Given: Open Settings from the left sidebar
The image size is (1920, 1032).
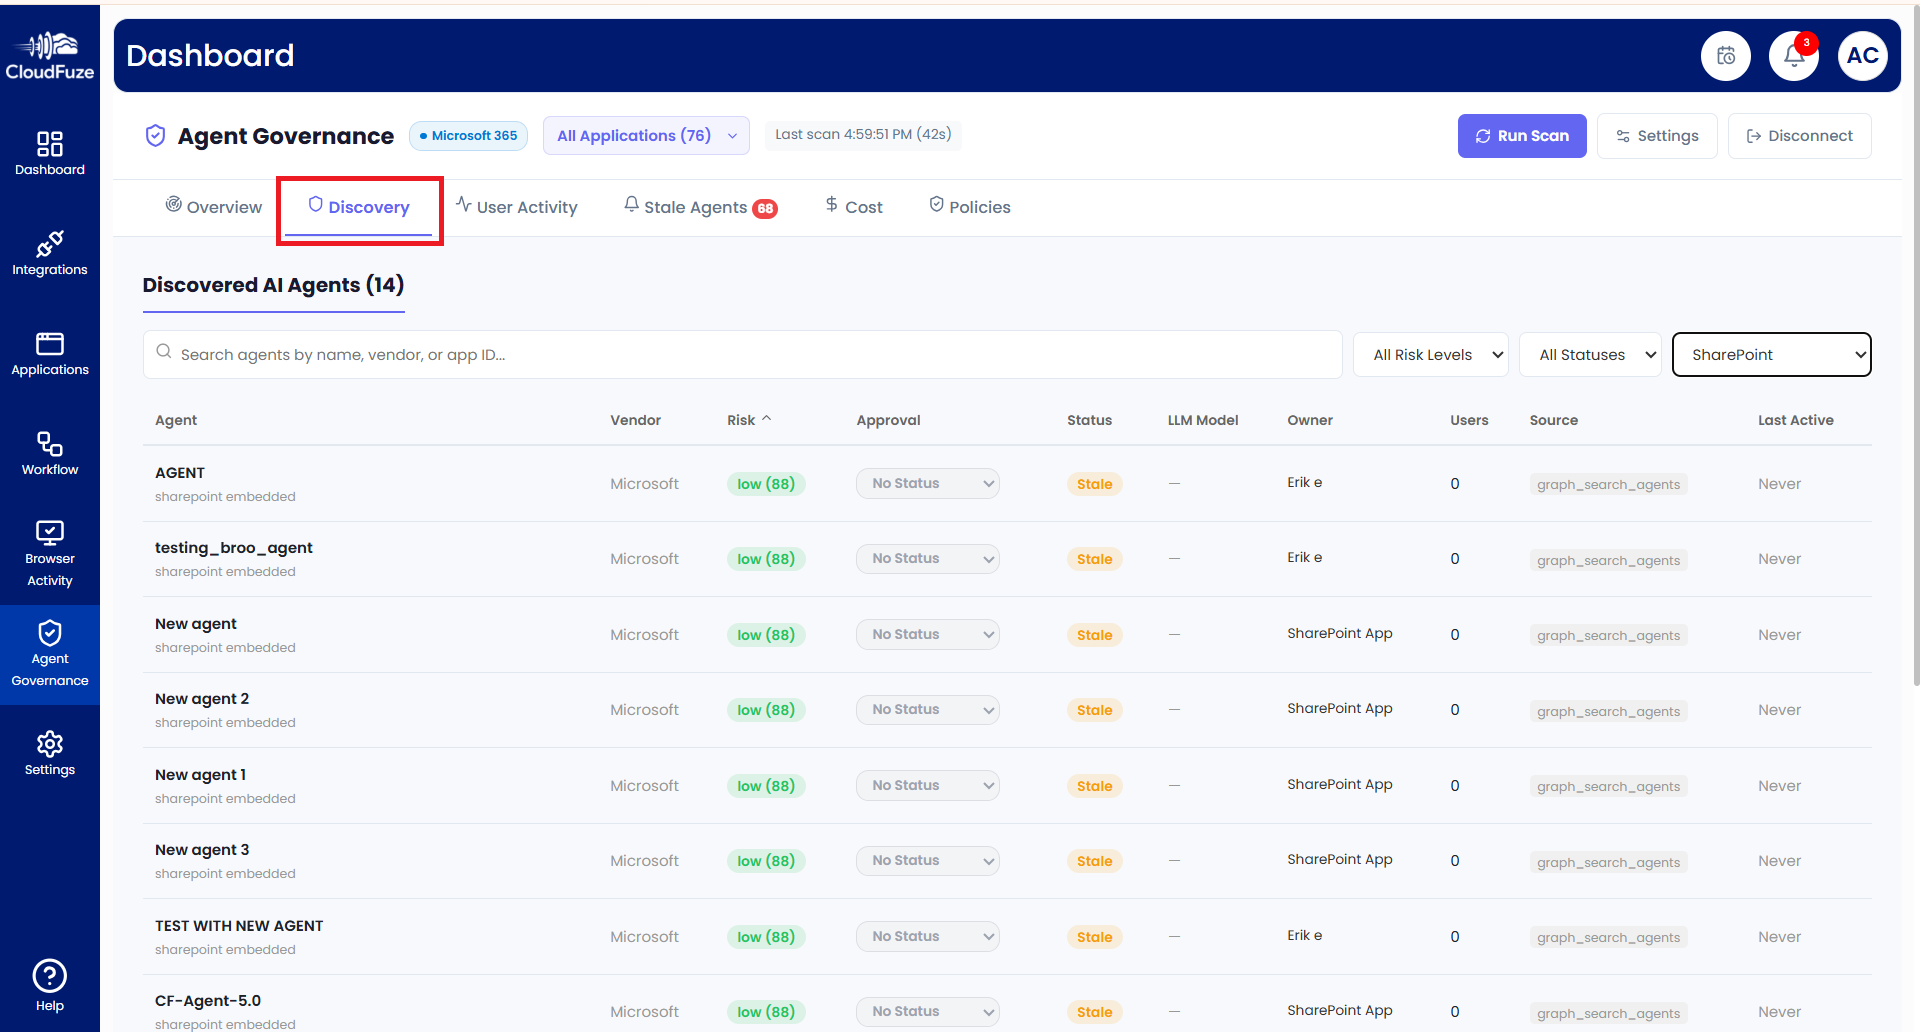Looking at the screenshot, I should (x=50, y=754).
